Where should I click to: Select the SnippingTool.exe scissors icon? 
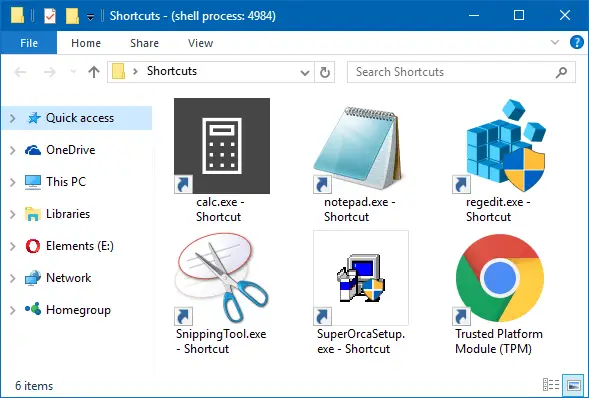222,278
